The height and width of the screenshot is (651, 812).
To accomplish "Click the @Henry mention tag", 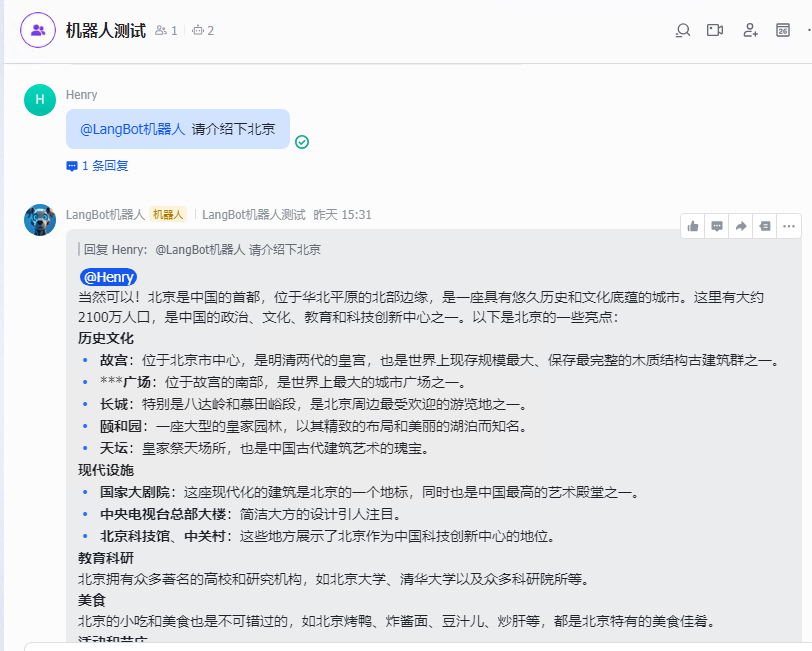I will click(x=108, y=277).
